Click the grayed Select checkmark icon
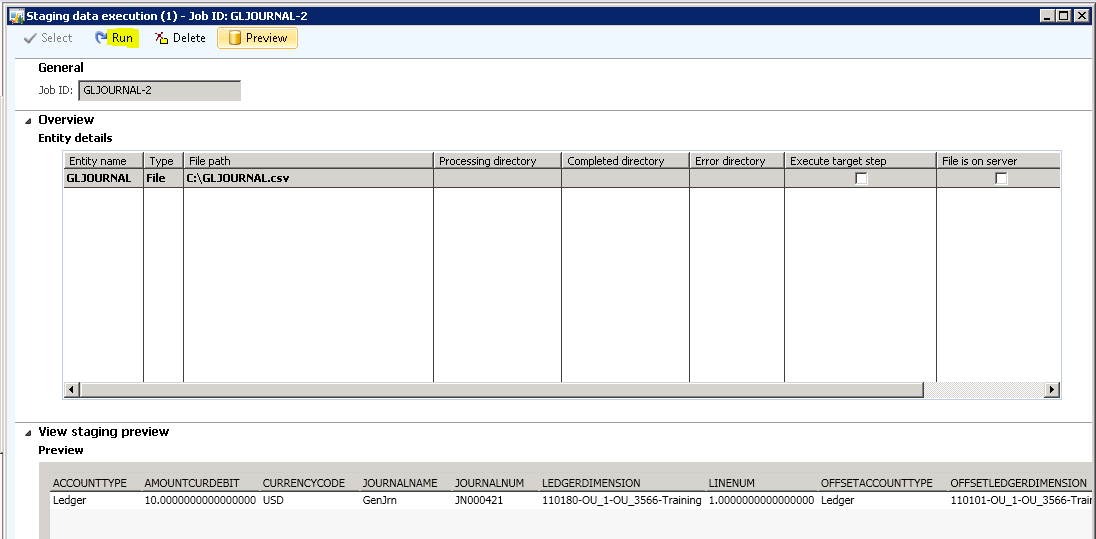The width and height of the screenshot is (1096, 539). click(x=30, y=38)
